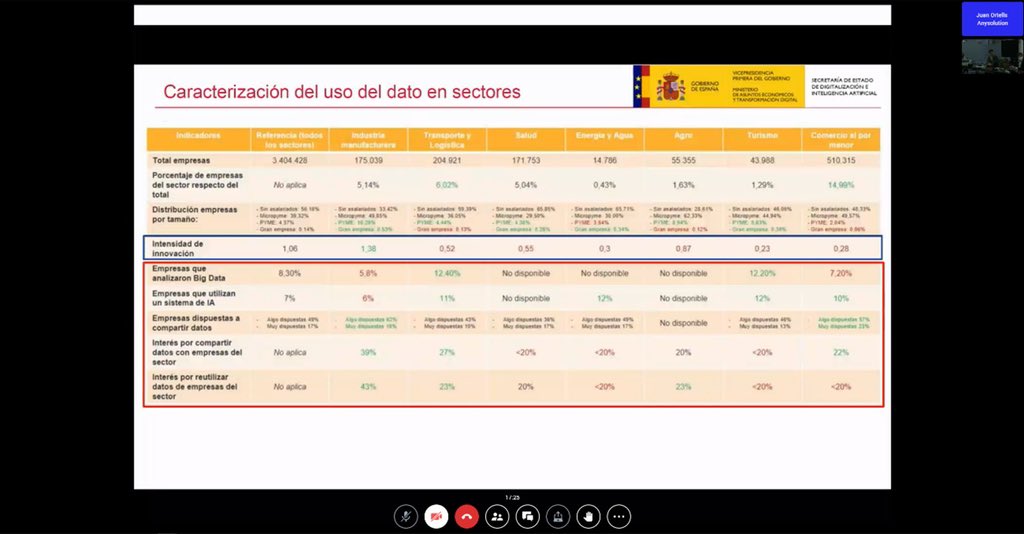Click the '14.786' cell

(x=605, y=161)
